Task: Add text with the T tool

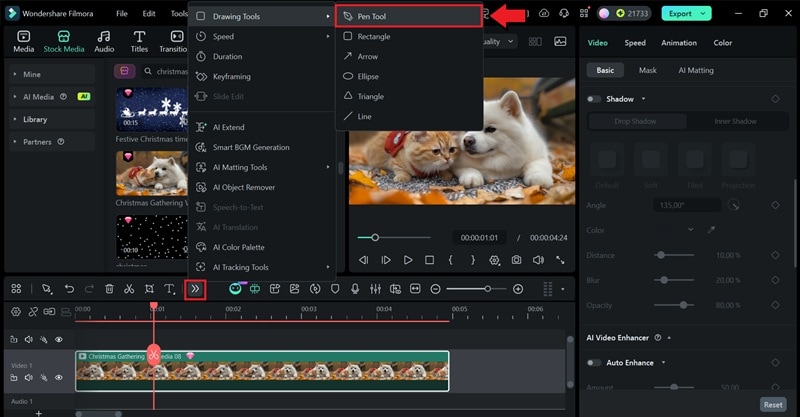Action: click(169, 289)
